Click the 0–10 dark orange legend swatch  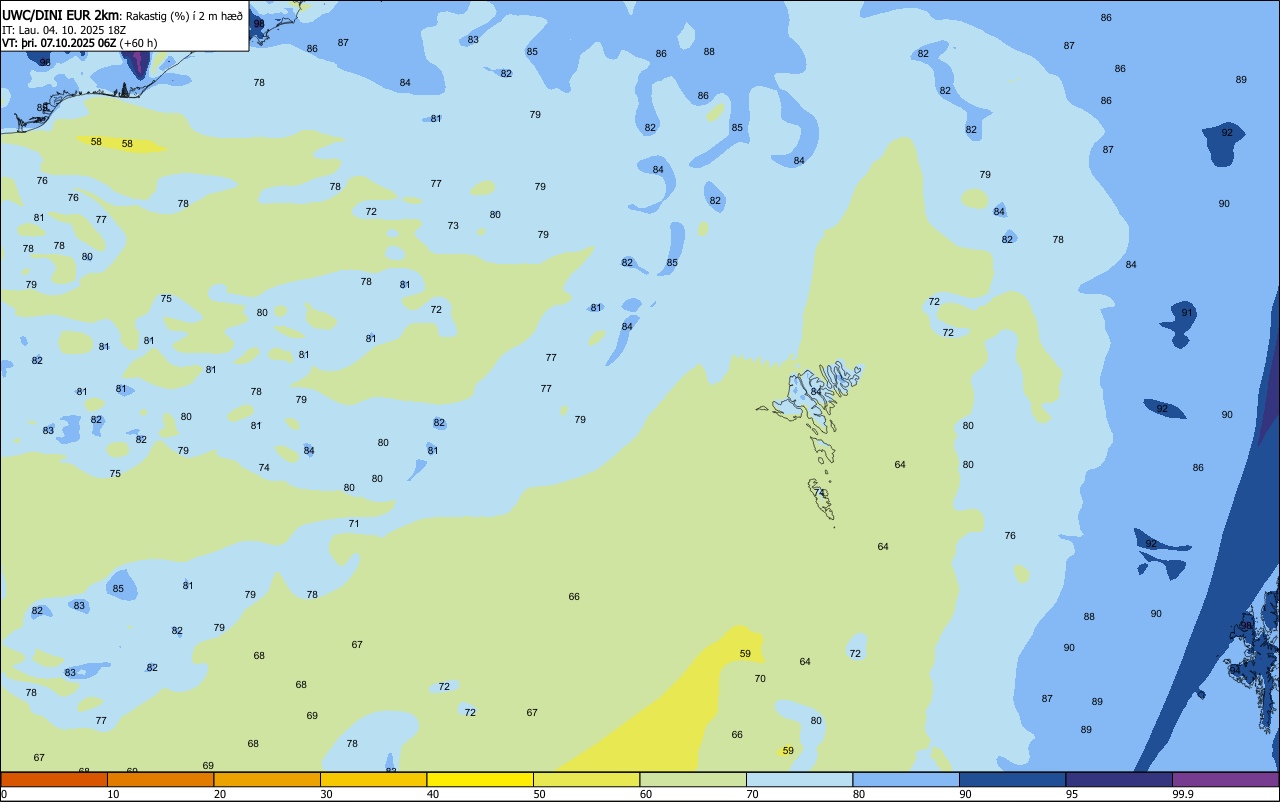point(54,779)
